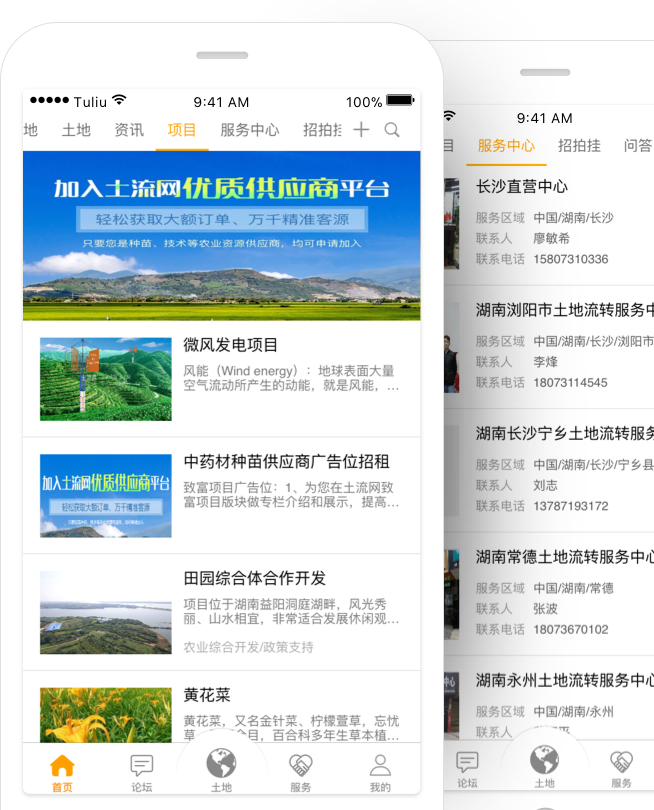Open 黄花菜 flower thumbnail image
Image resolution: width=654 pixels, height=810 pixels.
(106, 715)
